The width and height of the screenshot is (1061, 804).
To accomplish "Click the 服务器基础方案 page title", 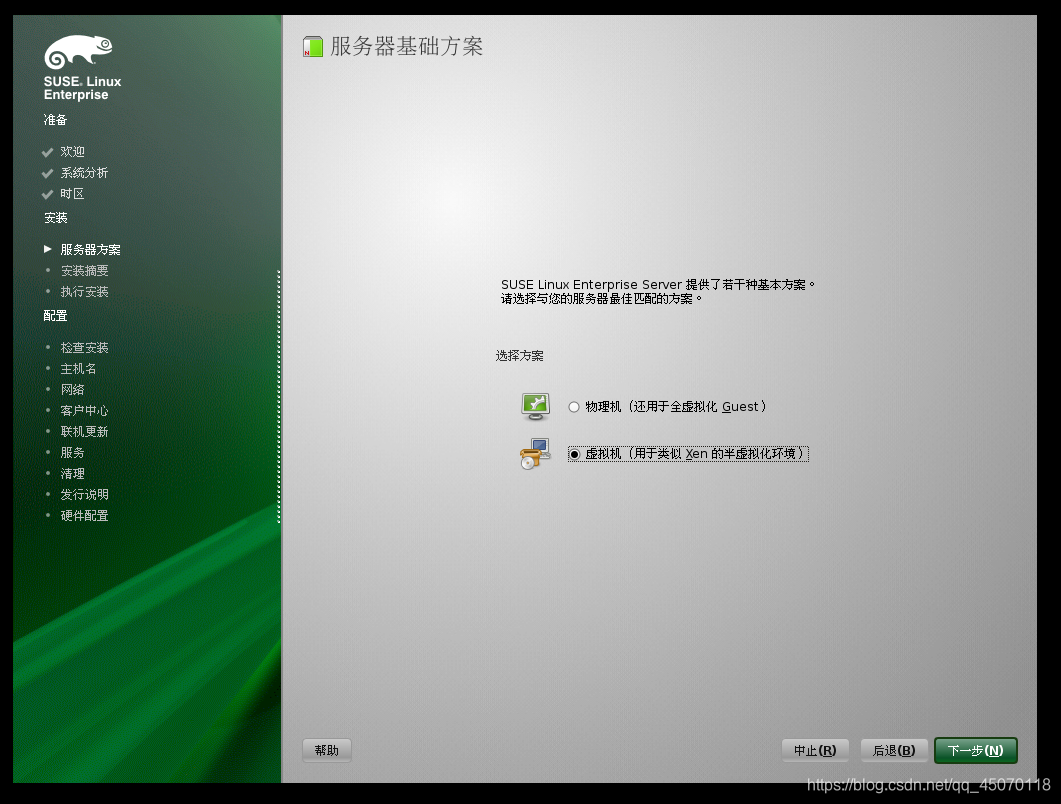I will [x=406, y=47].
